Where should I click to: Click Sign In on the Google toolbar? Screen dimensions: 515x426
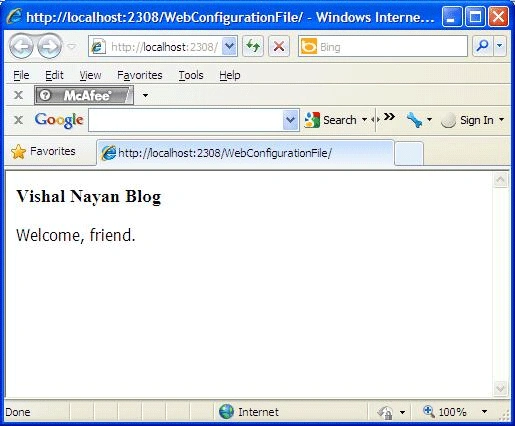[467, 120]
